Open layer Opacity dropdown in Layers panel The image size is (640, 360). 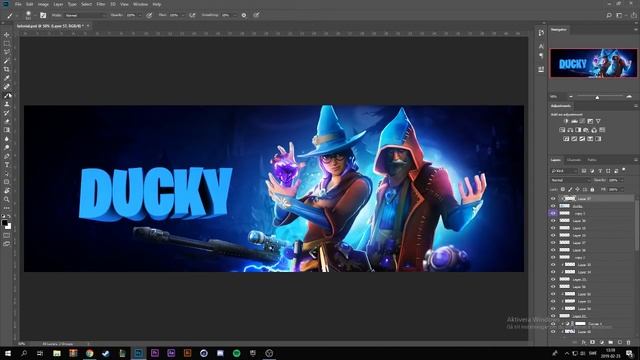(x=622, y=180)
